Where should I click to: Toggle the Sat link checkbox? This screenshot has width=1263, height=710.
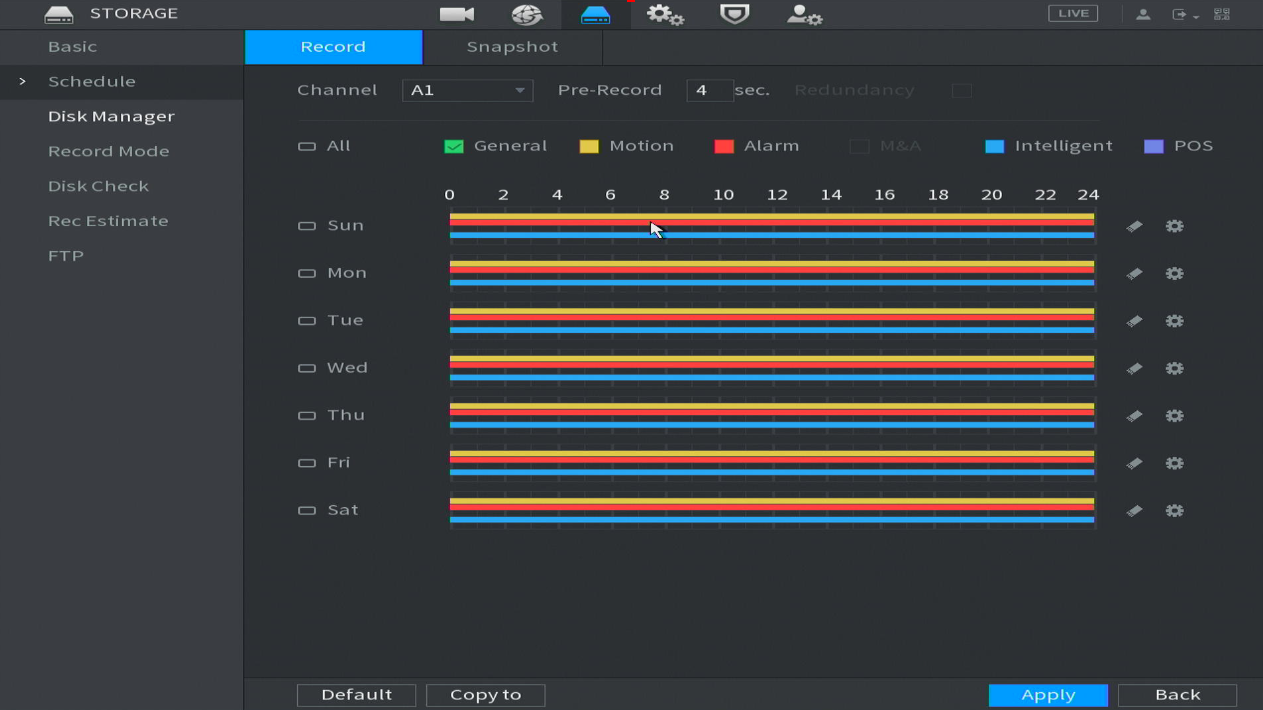click(x=306, y=510)
